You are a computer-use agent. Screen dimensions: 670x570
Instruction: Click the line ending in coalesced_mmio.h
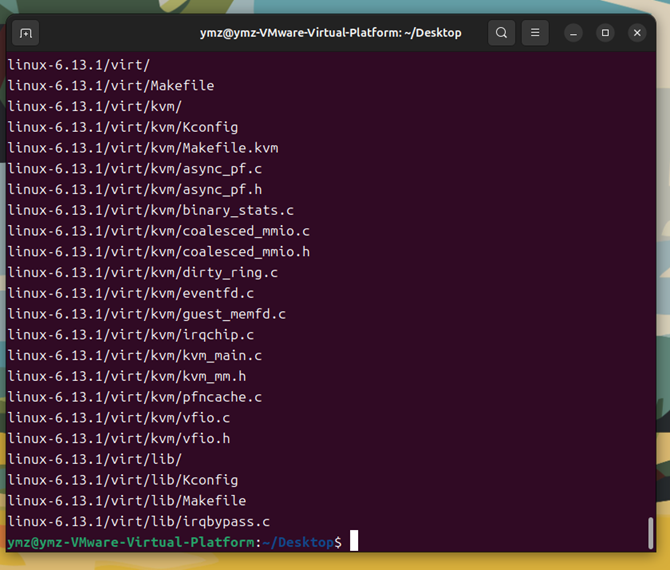tap(159, 252)
